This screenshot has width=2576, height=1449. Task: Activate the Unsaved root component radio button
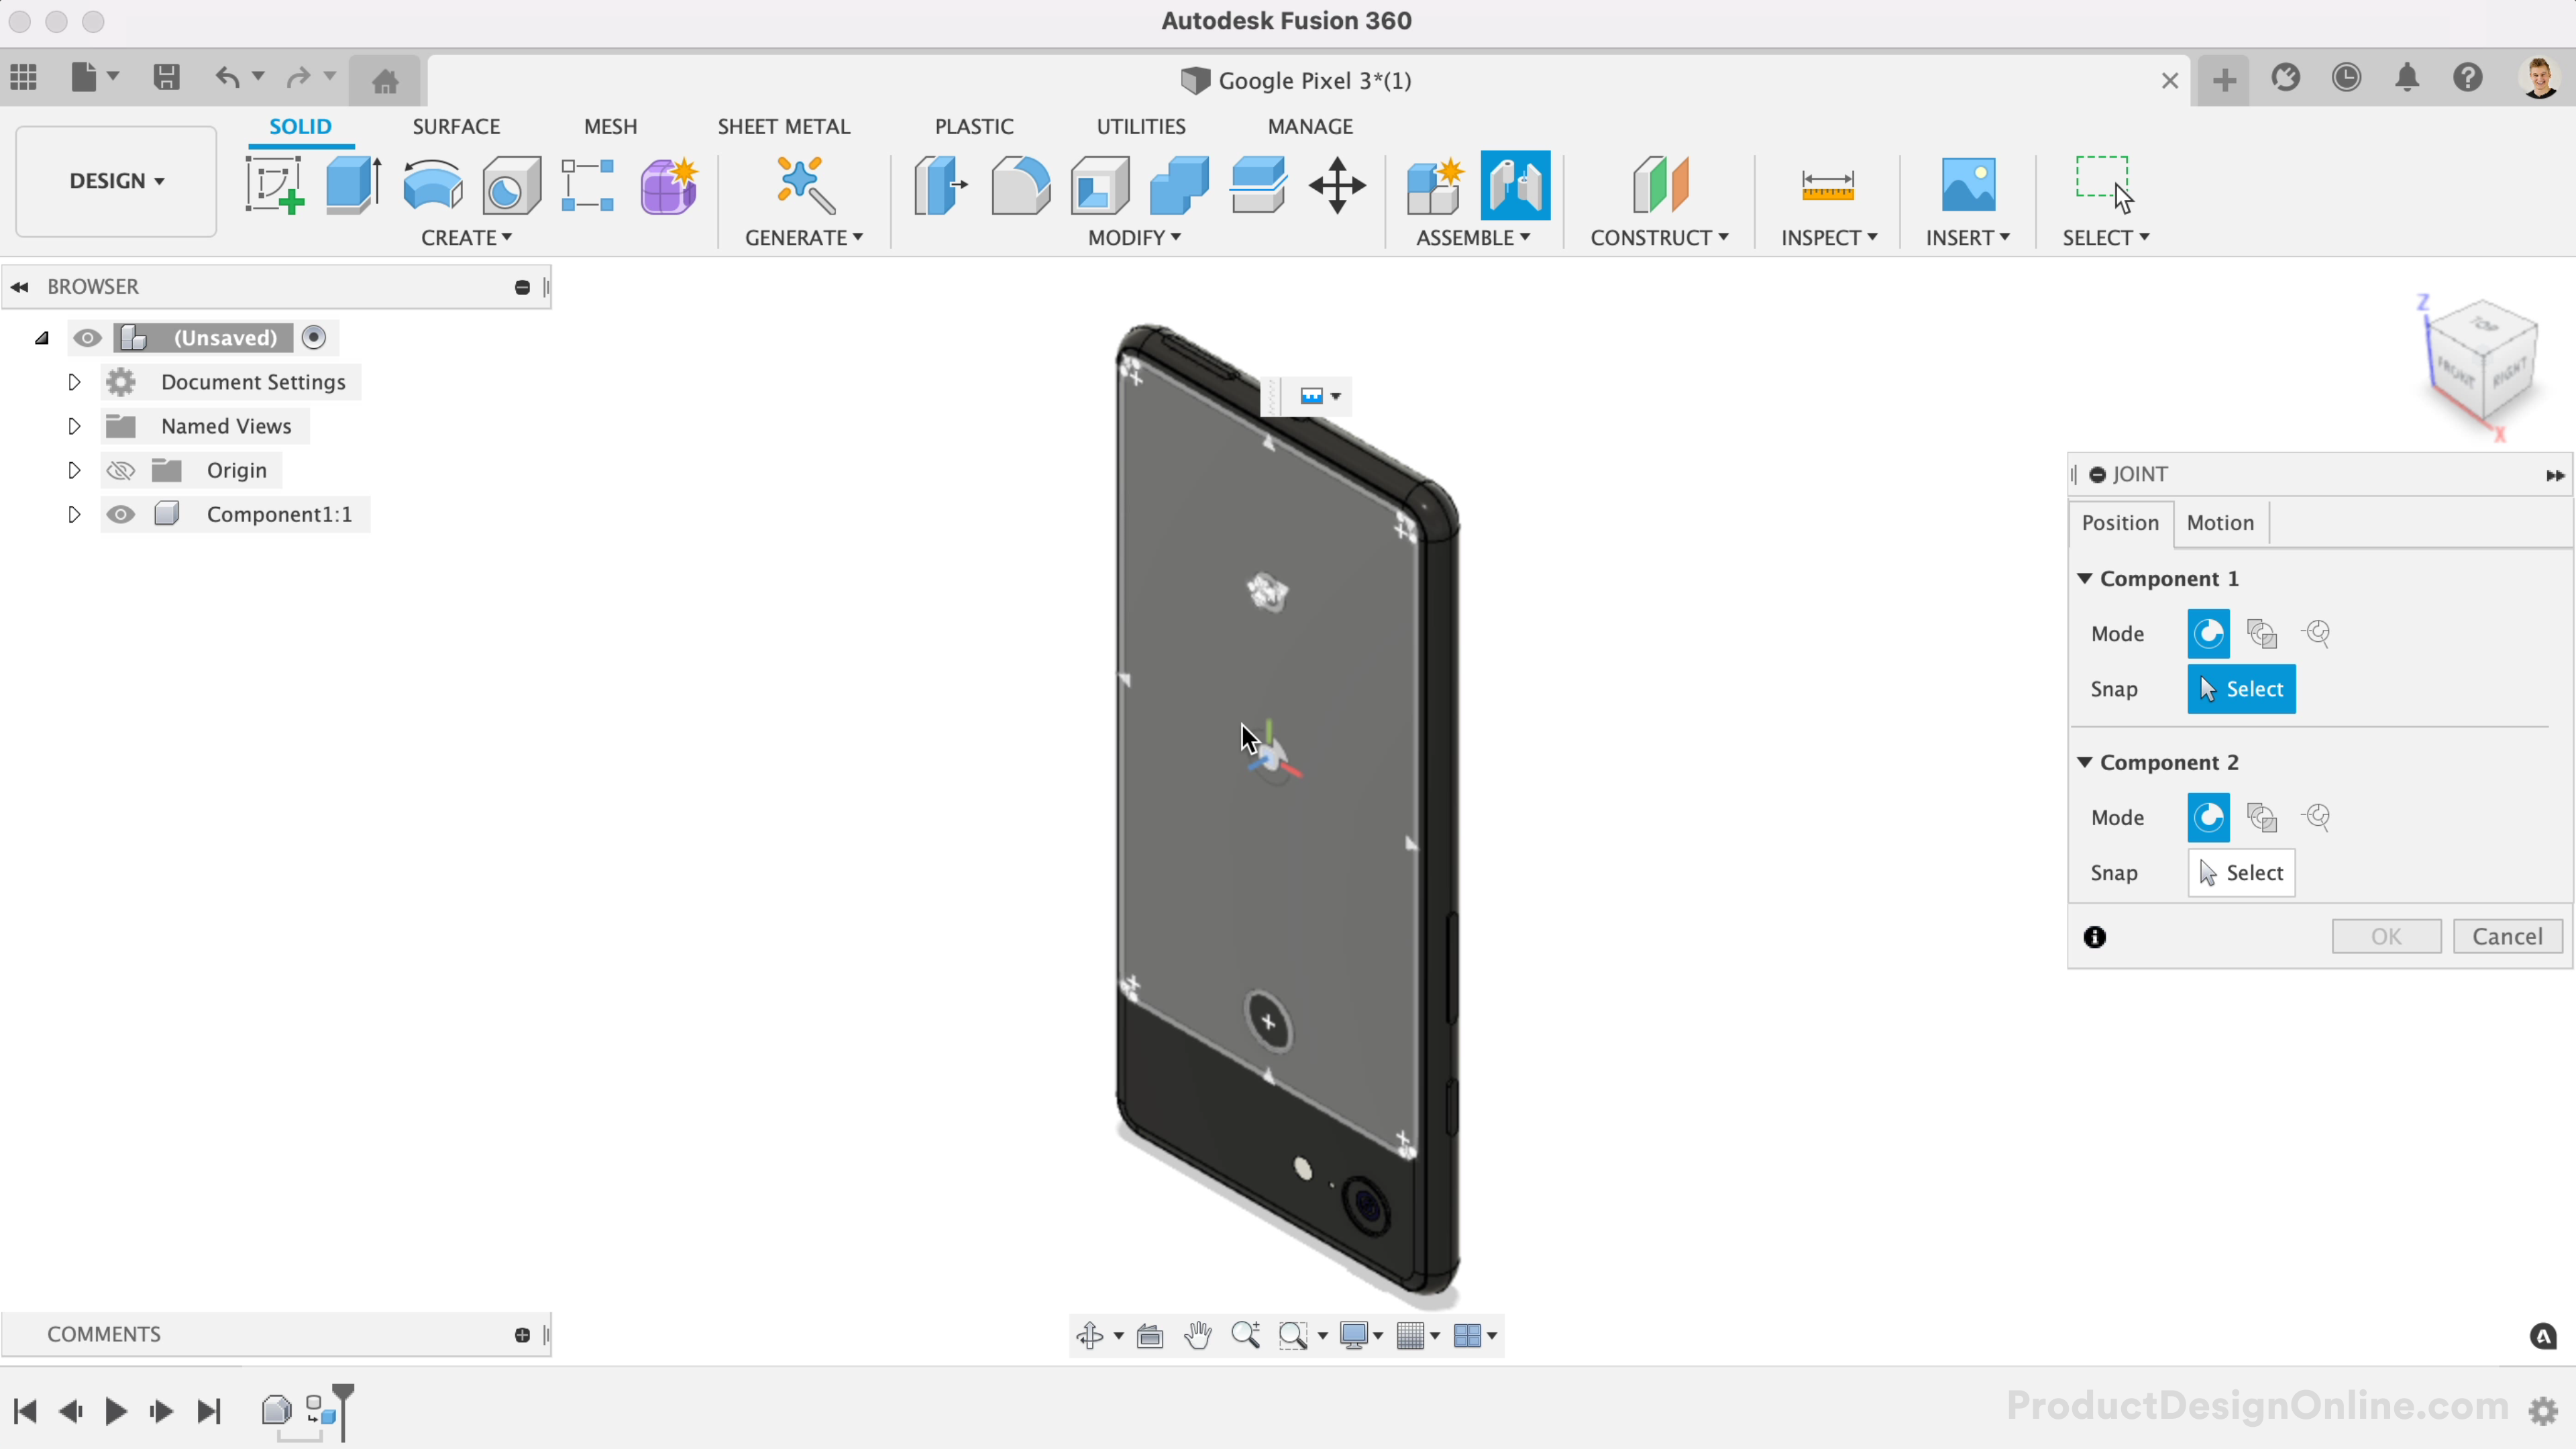[x=314, y=338]
